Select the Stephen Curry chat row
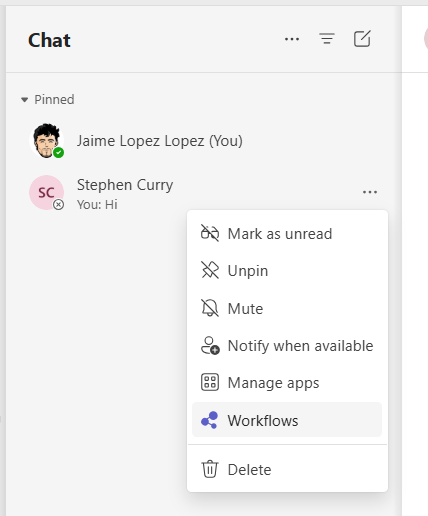428x516 pixels. [x=203, y=193]
